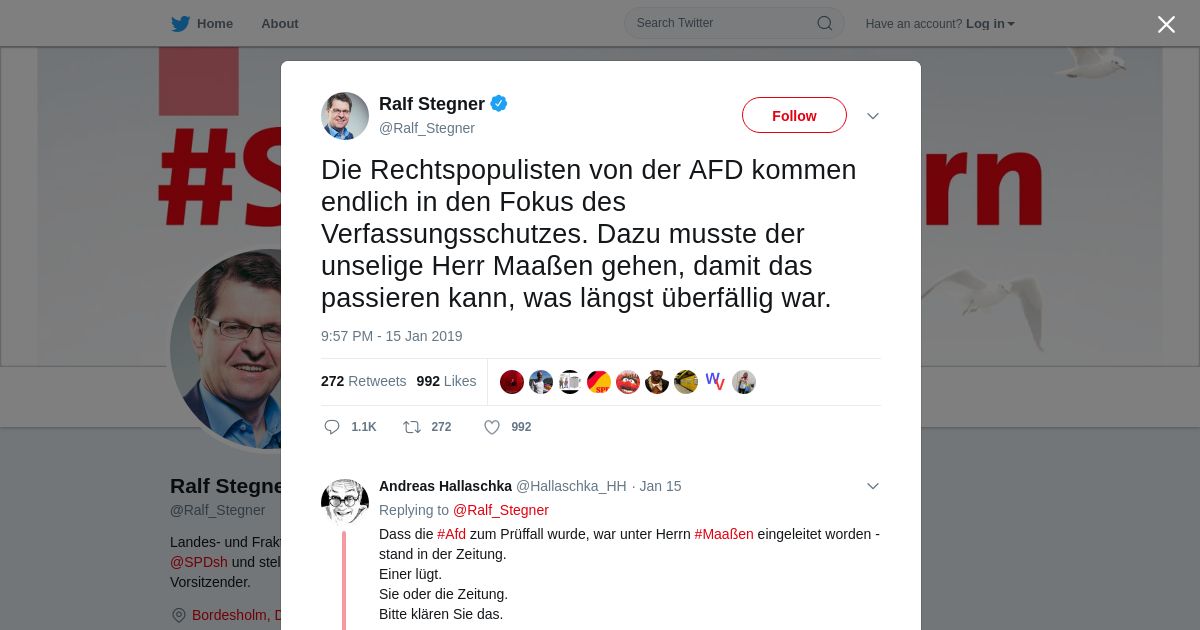Image resolution: width=1200 pixels, height=630 pixels.
Task: Open Andreas Hallaschka's avatar
Action: [345, 502]
